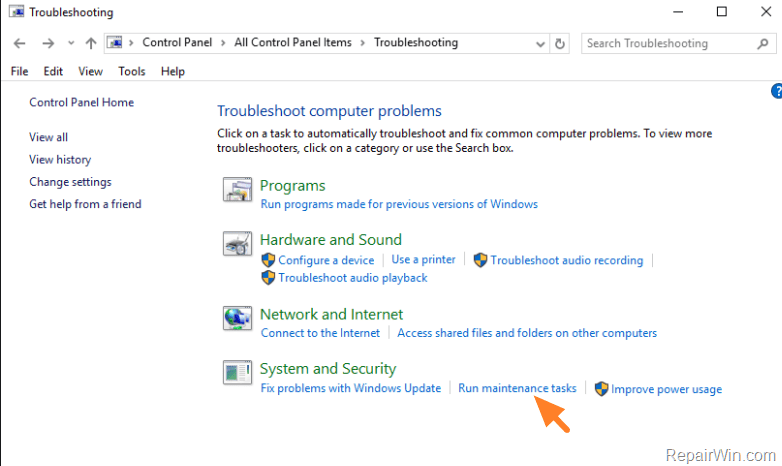Open Configure a device troubleshooter
The width and height of the screenshot is (782, 466).
click(326, 260)
